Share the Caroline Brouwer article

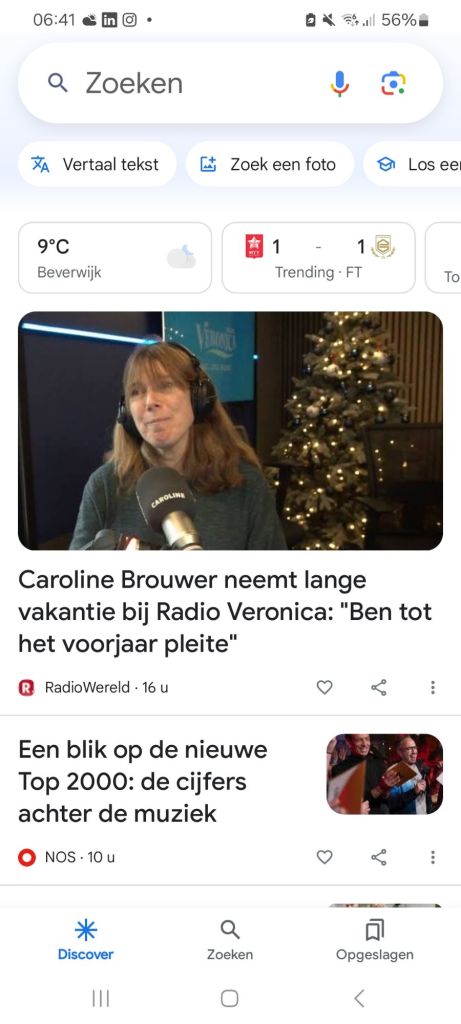379,687
